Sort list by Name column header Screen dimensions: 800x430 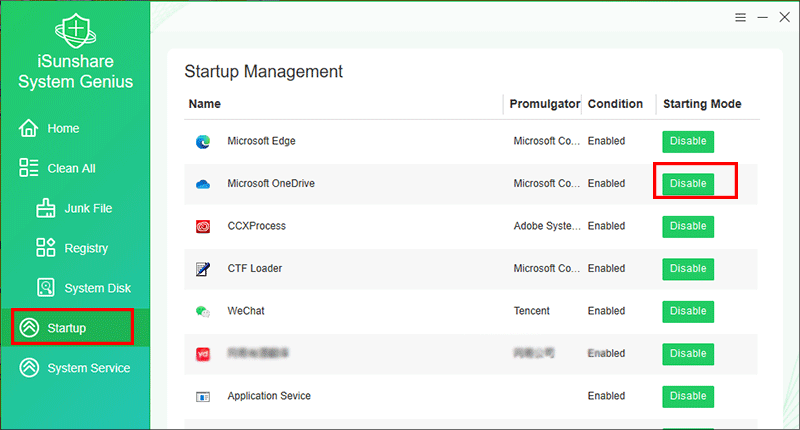(x=205, y=104)
